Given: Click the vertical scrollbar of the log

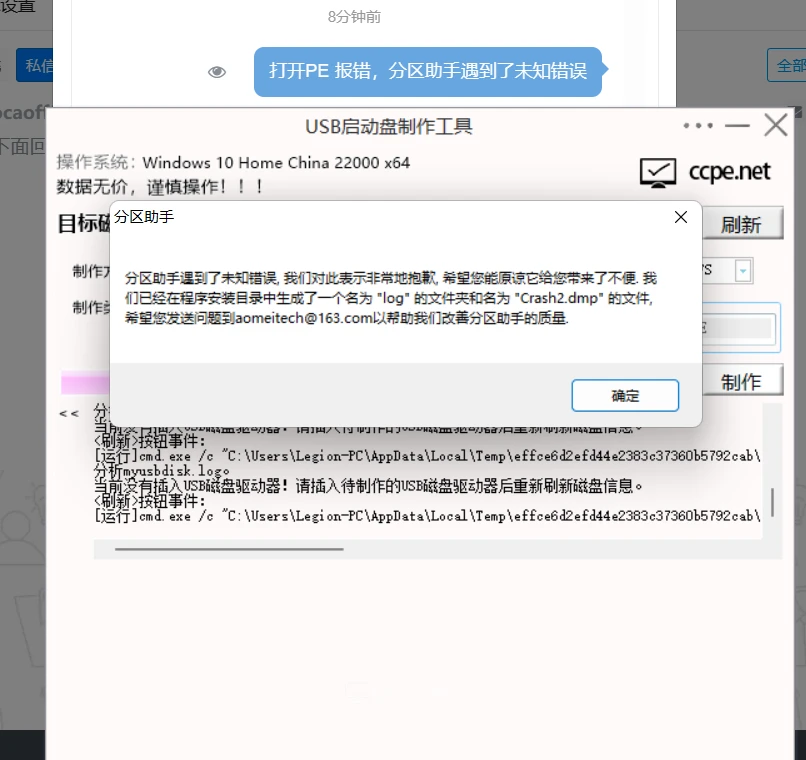Looking at the screenshot, I should 772,502.
